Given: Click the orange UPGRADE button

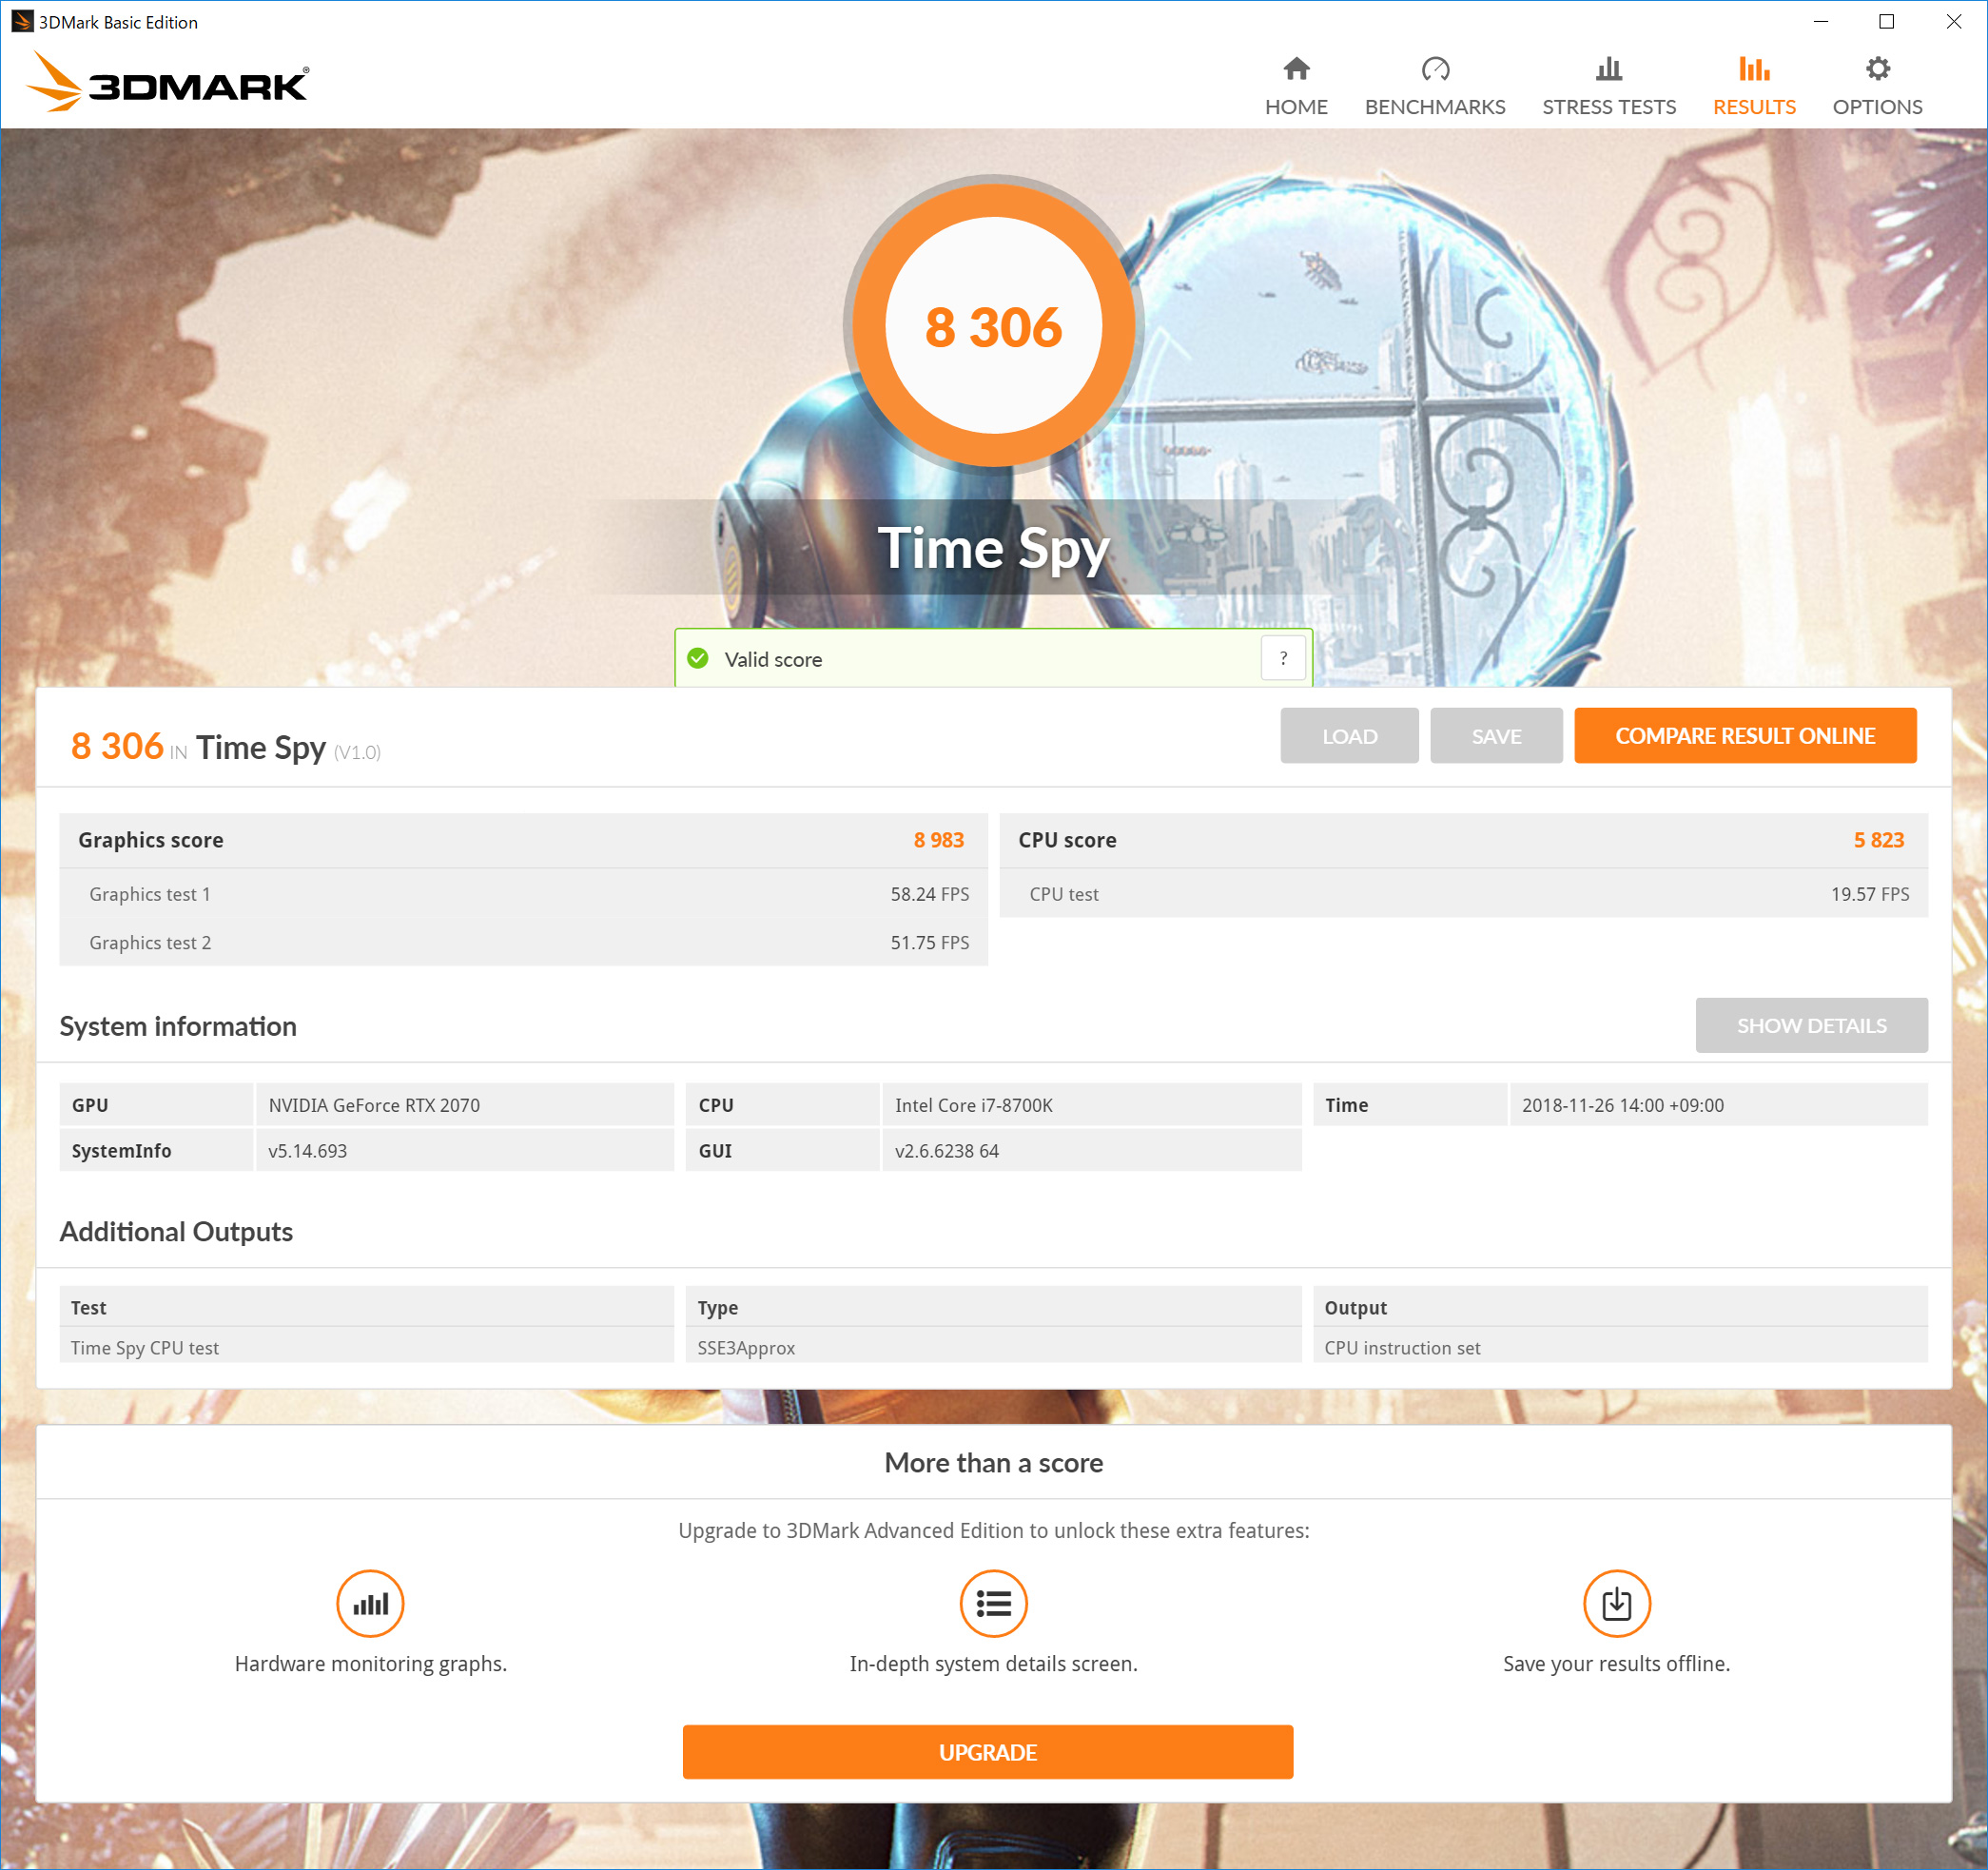Looking at the screenshot, I should [x=987, y=1751].
